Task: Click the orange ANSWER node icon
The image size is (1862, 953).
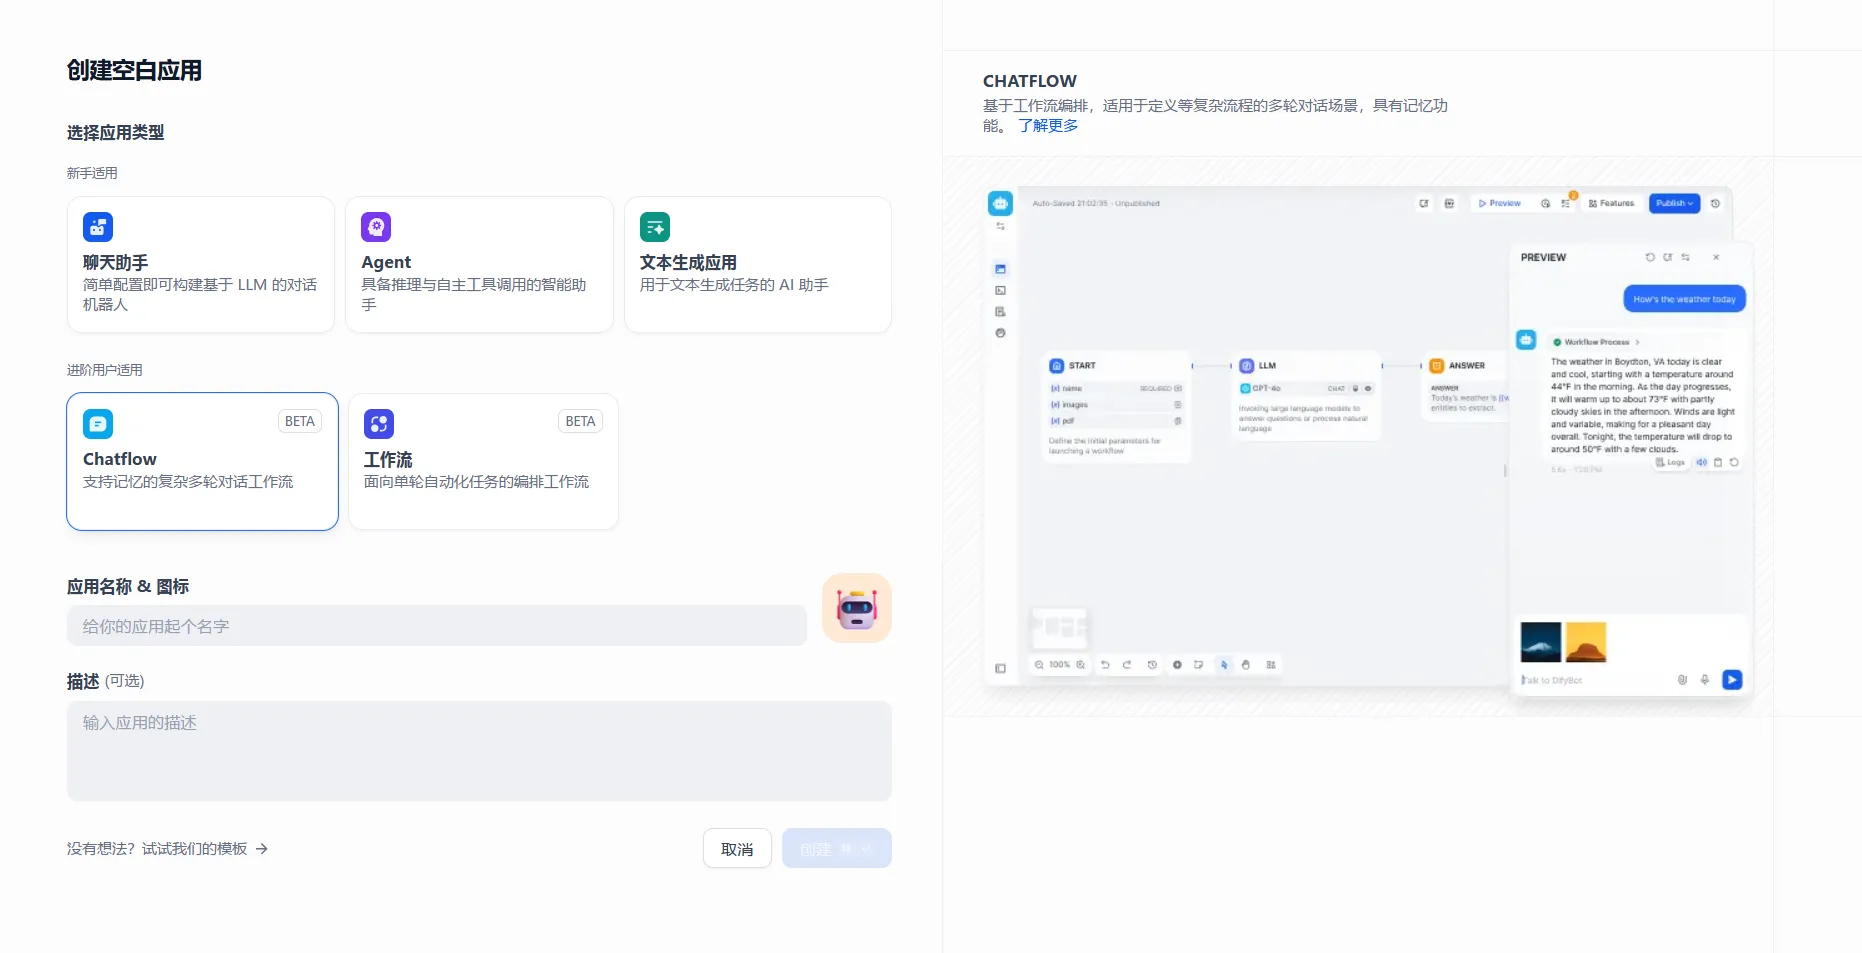Action: point(1436,366)
